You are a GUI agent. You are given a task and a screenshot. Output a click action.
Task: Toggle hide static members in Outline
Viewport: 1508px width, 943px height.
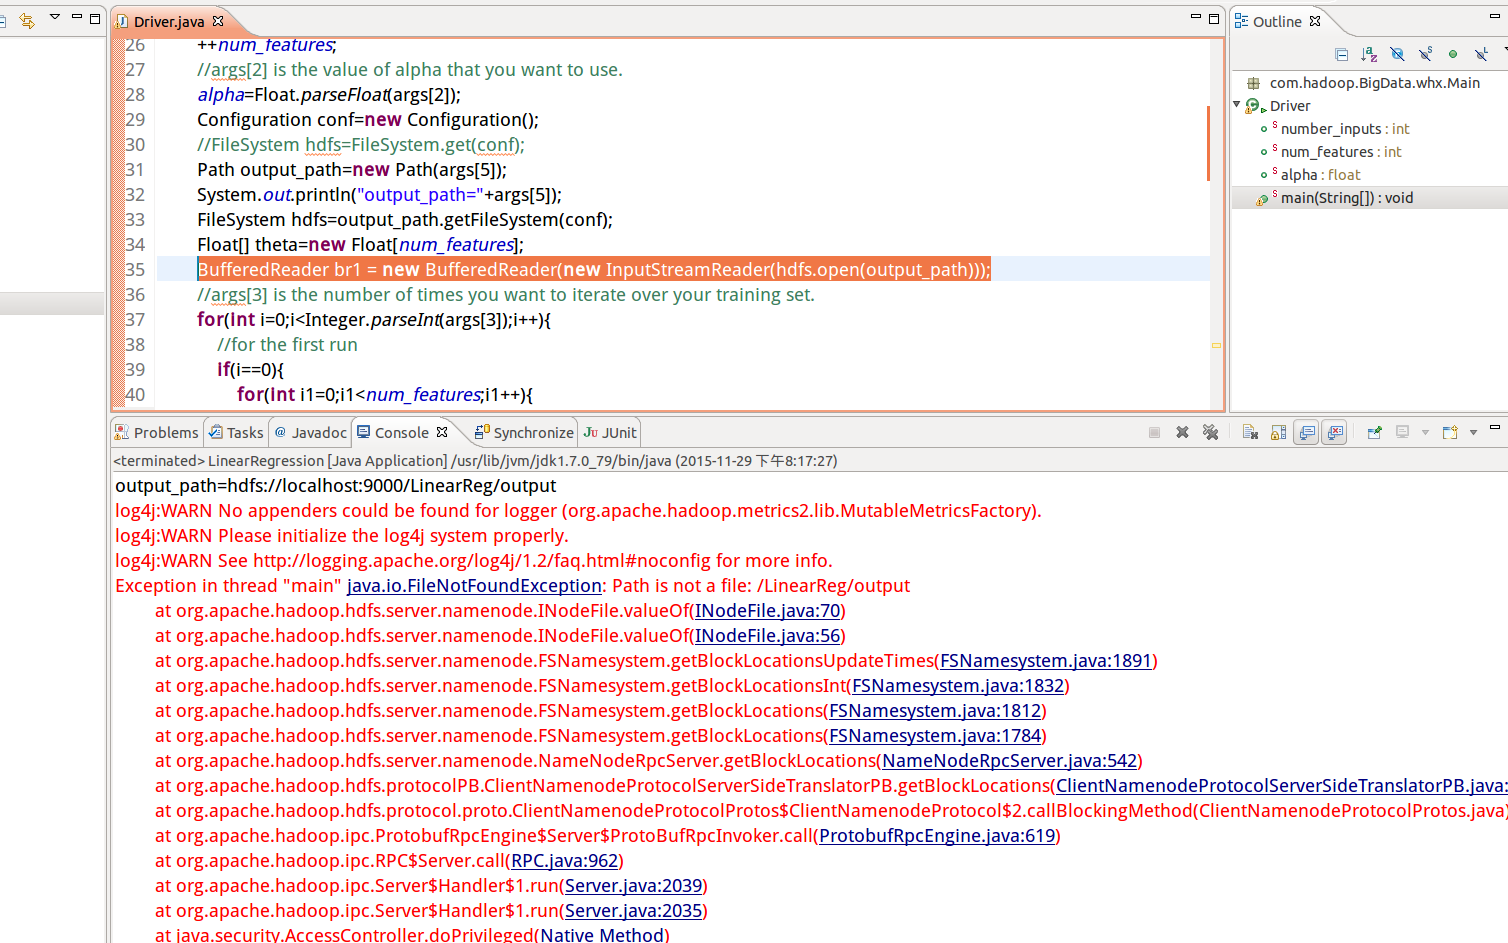pyautogui.click(x=1426, y=54)
